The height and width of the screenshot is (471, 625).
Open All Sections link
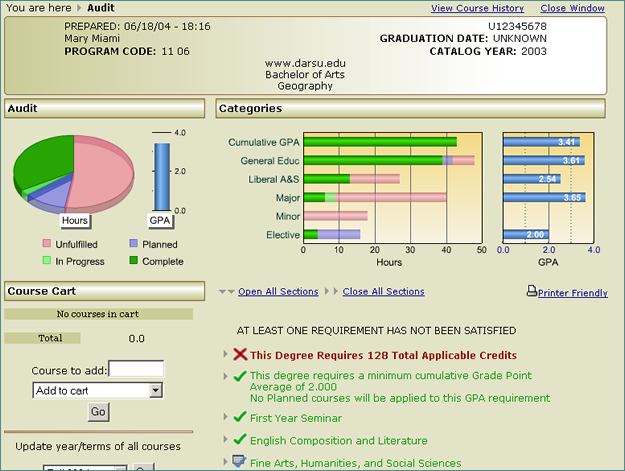pos(278,292)
